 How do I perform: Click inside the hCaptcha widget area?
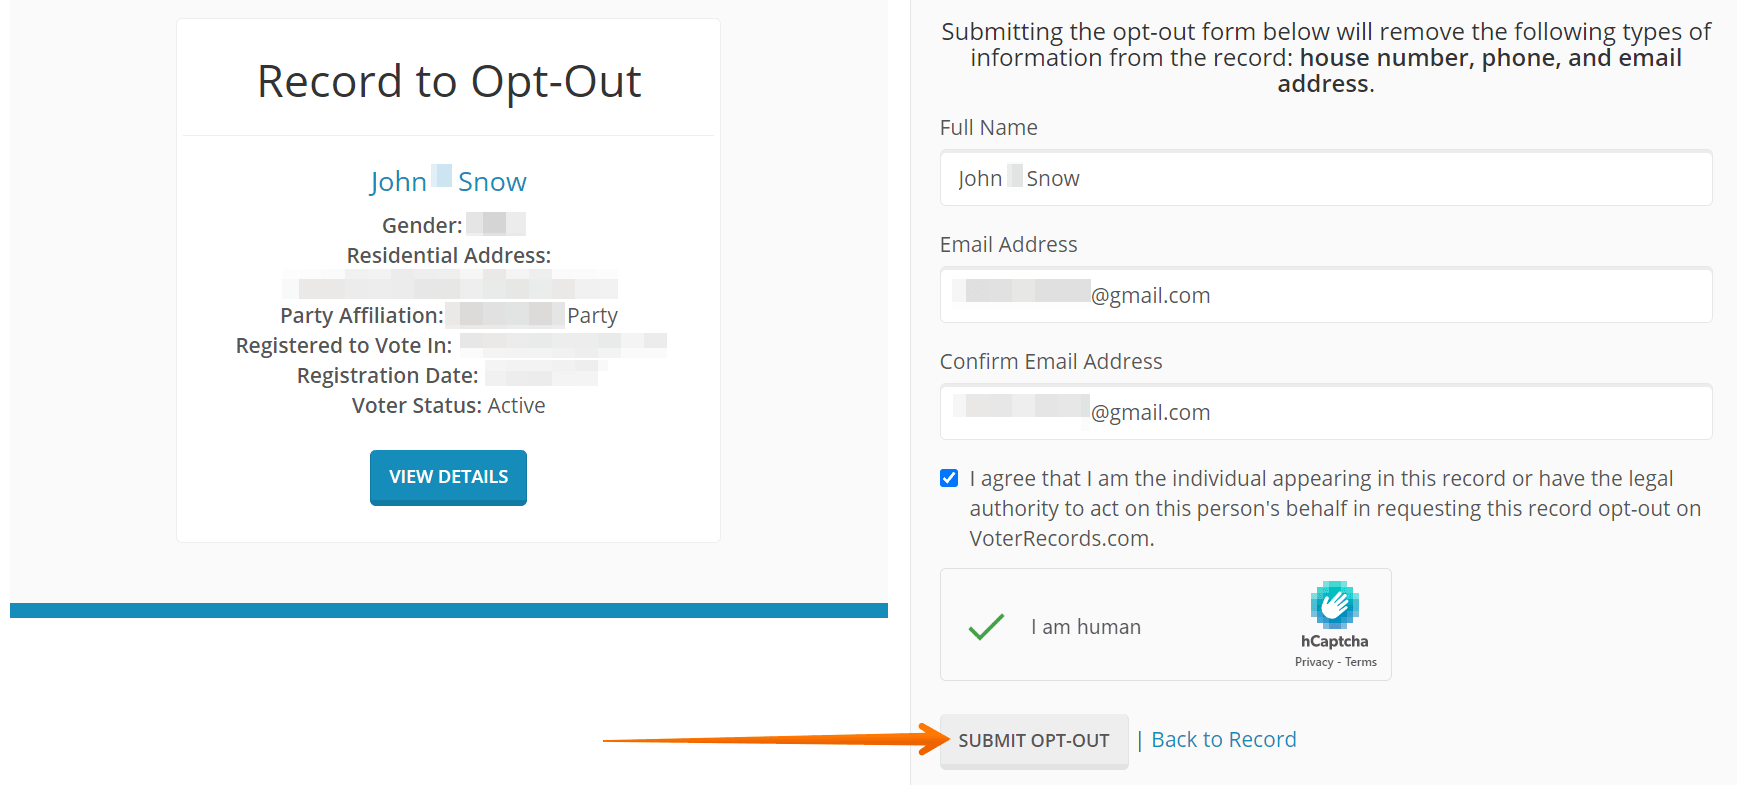point(1165,625)
